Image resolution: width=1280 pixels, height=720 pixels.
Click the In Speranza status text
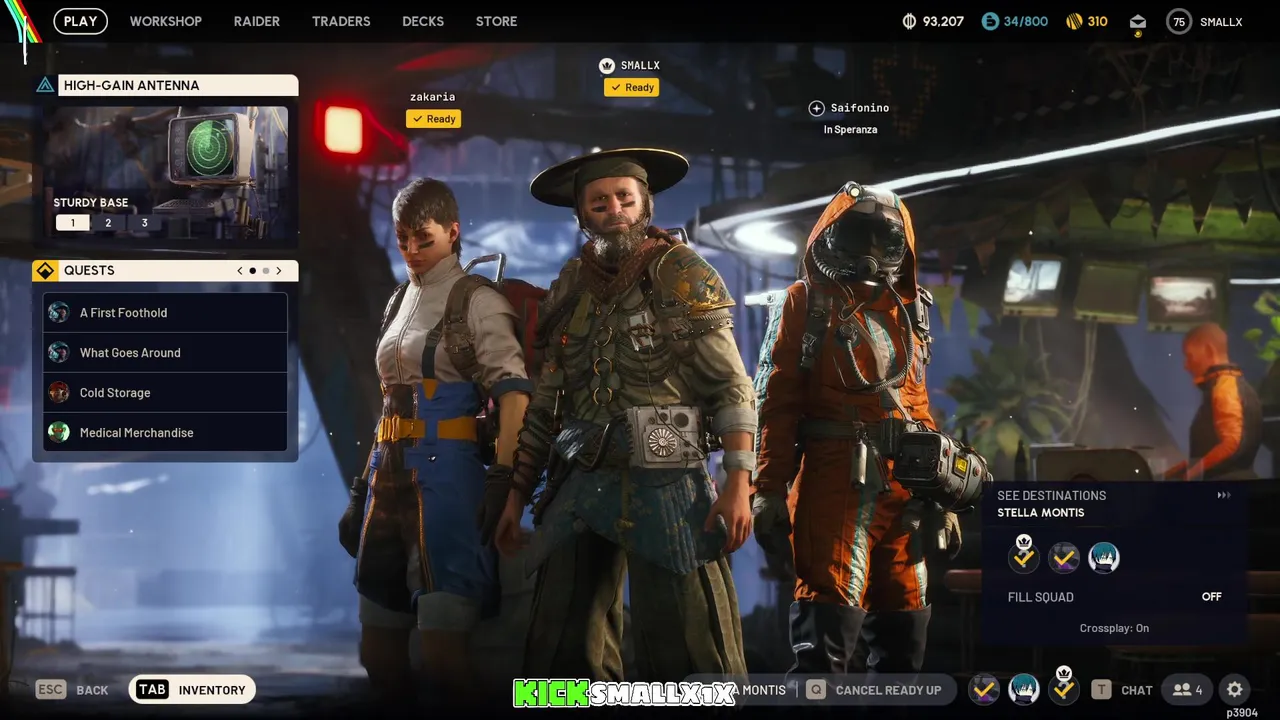coord(850,130)
